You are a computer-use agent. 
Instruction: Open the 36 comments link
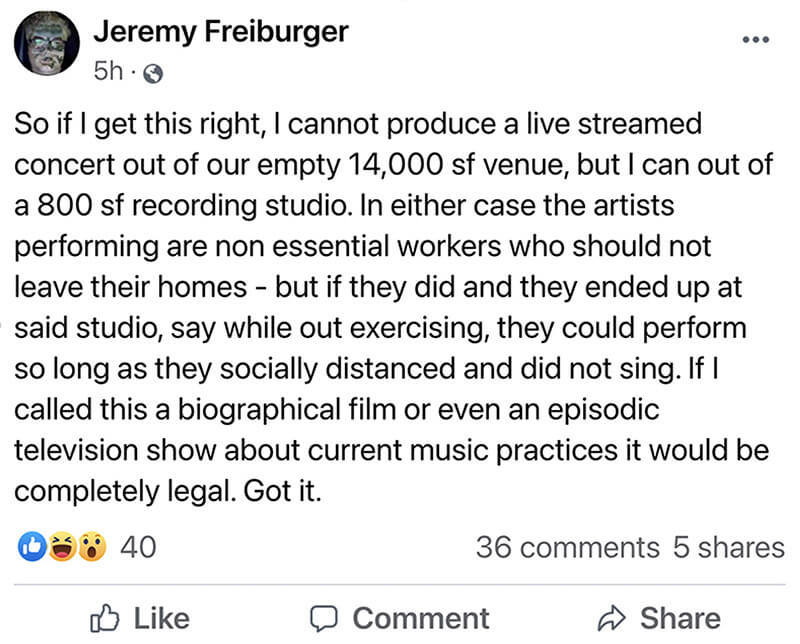(567, 547)
